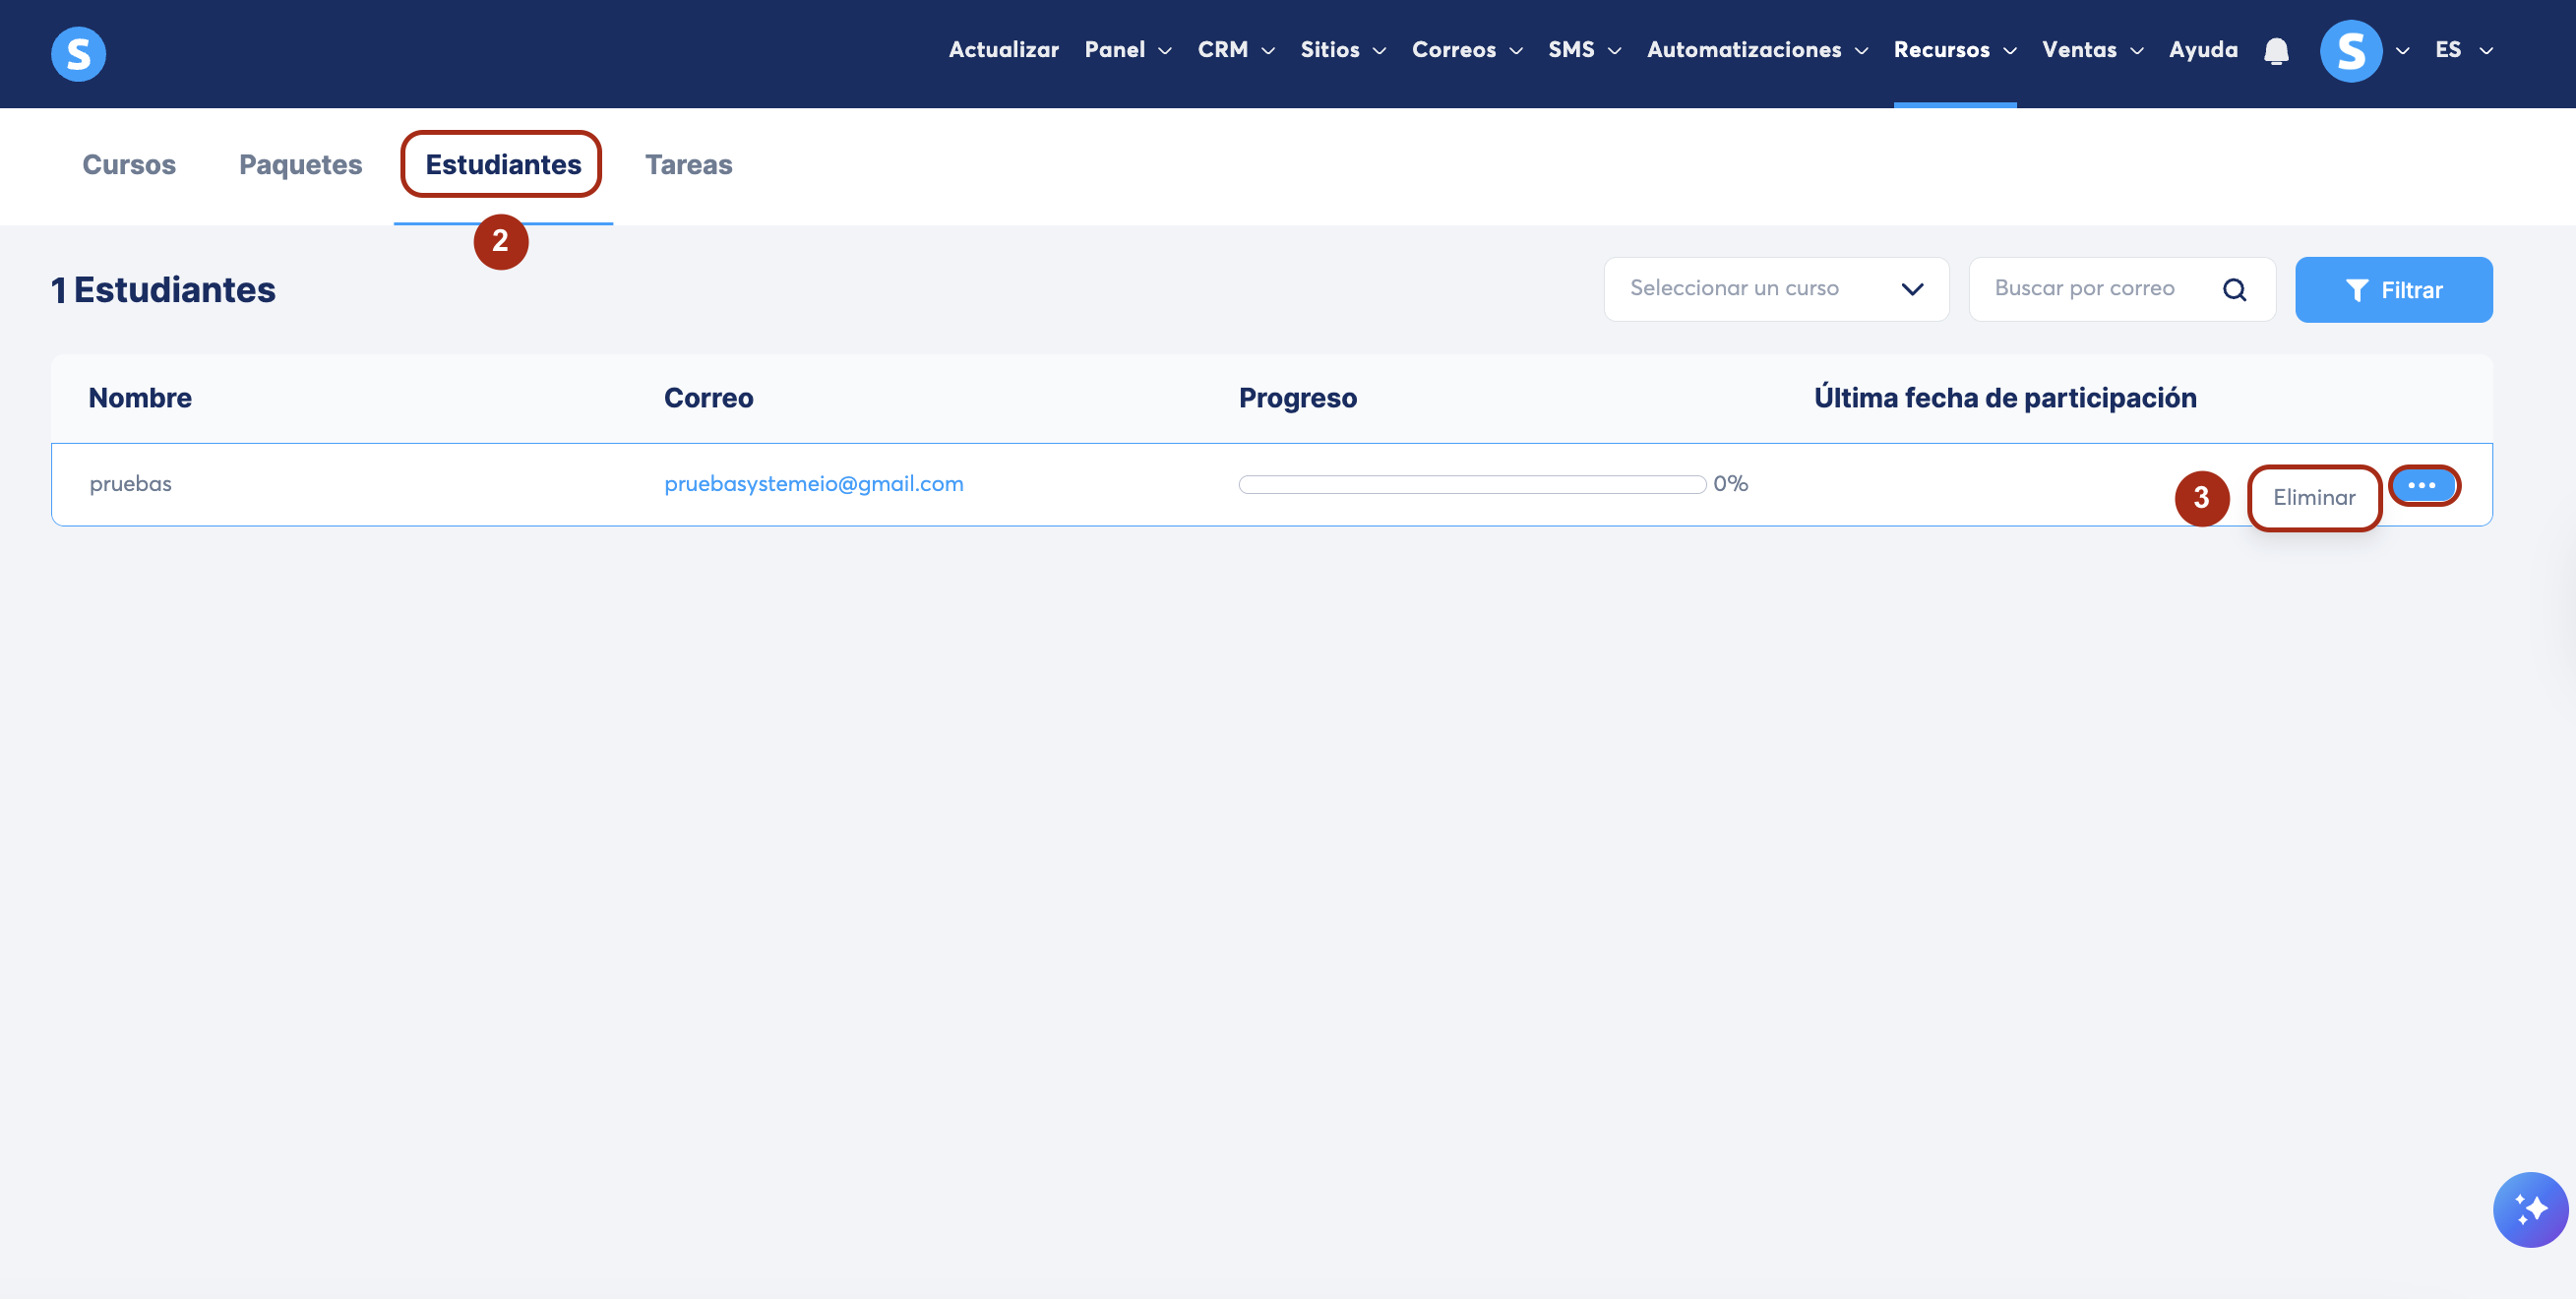Expand the Seleccionar un curso dropdown
This screenshot has height=1299, width=2576.
1776,289
